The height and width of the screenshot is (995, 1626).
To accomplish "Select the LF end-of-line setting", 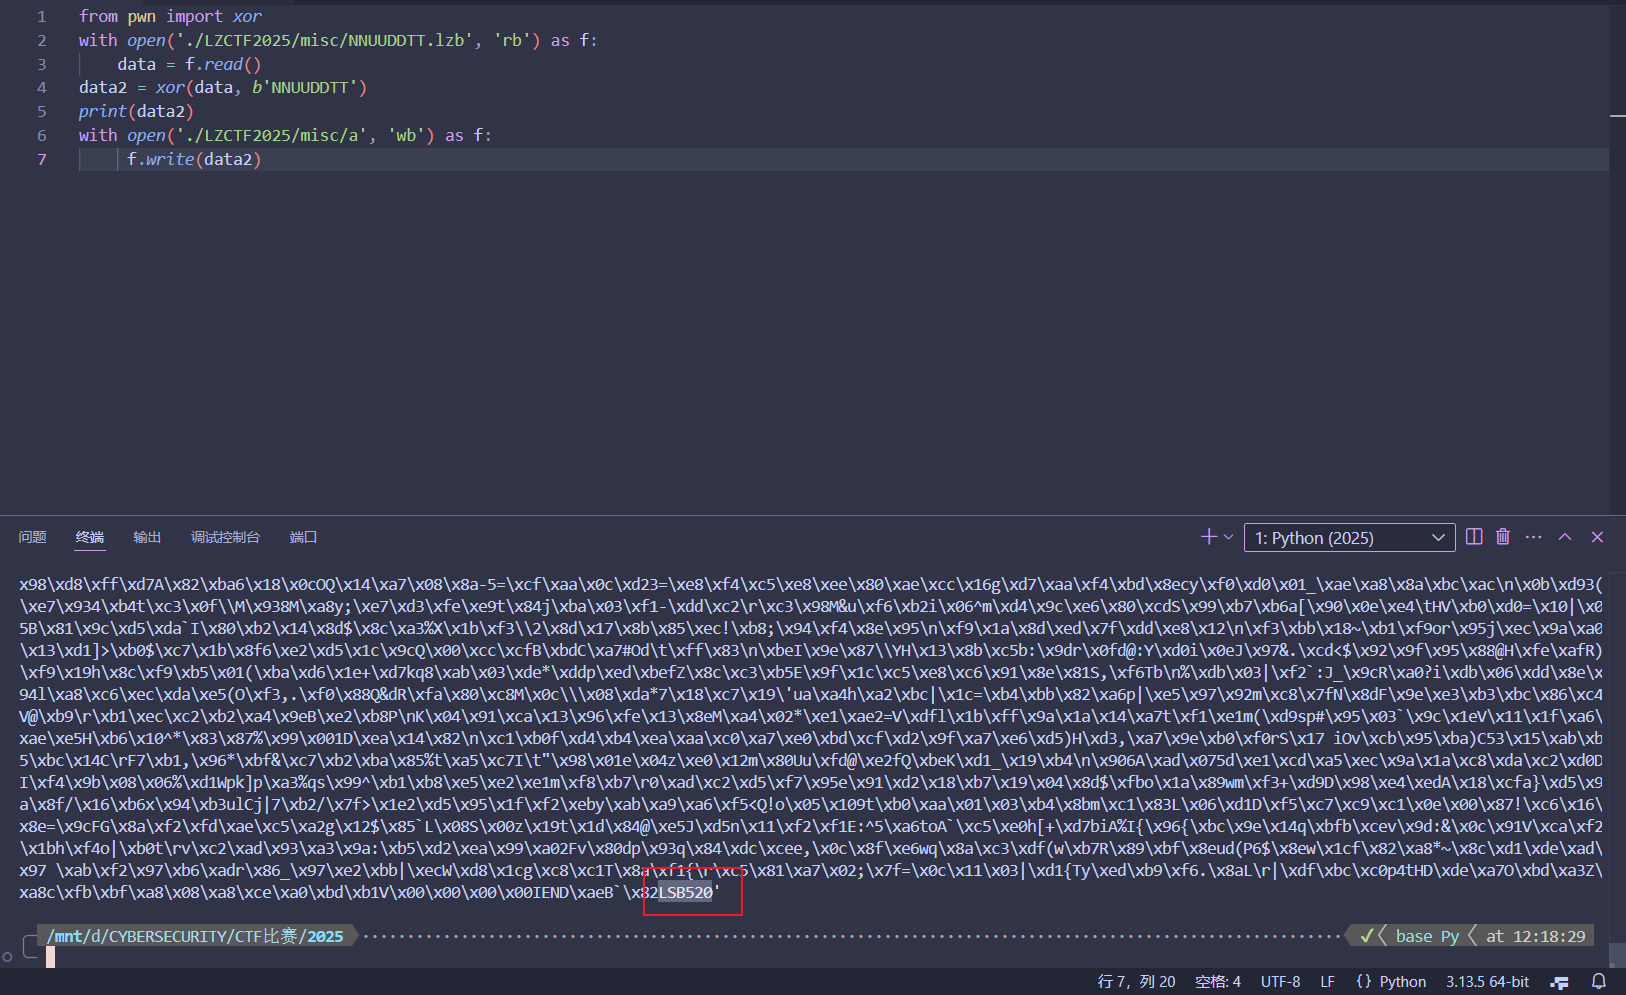I will (x=1327, y=982).
